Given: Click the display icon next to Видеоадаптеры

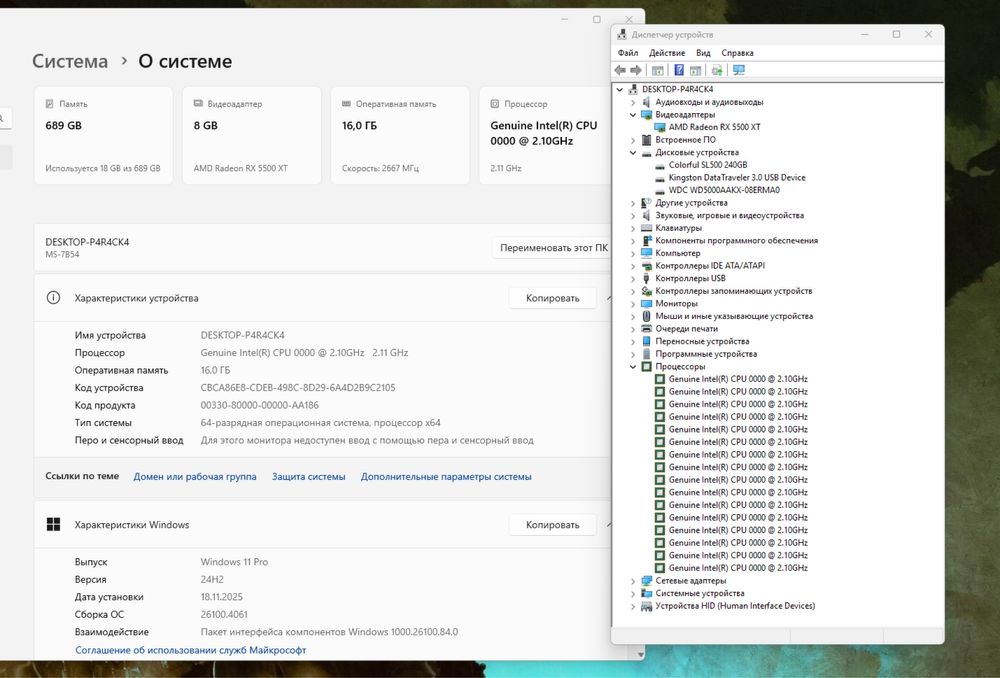Looking at the screenshot, I should coord(646,115).
